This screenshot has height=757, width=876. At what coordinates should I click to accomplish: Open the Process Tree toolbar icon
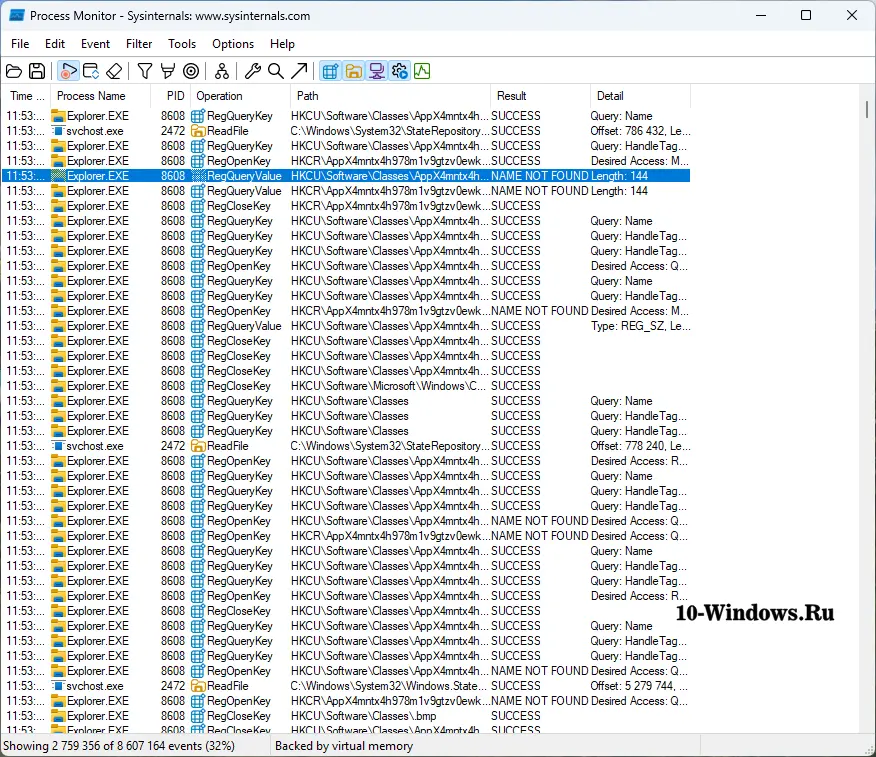(222, 72)
